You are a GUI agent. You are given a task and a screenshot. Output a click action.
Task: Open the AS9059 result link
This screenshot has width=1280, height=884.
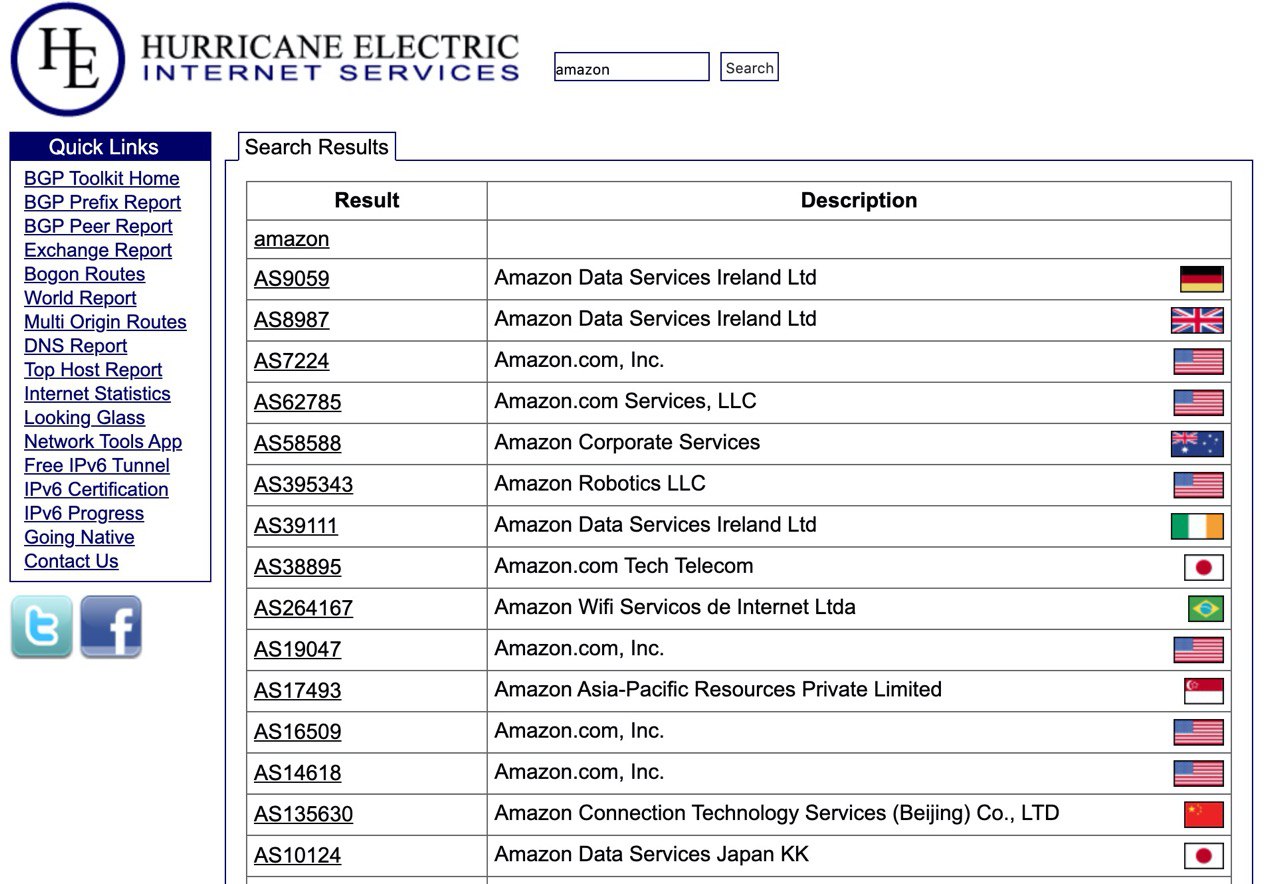click(x=291, y=279)
